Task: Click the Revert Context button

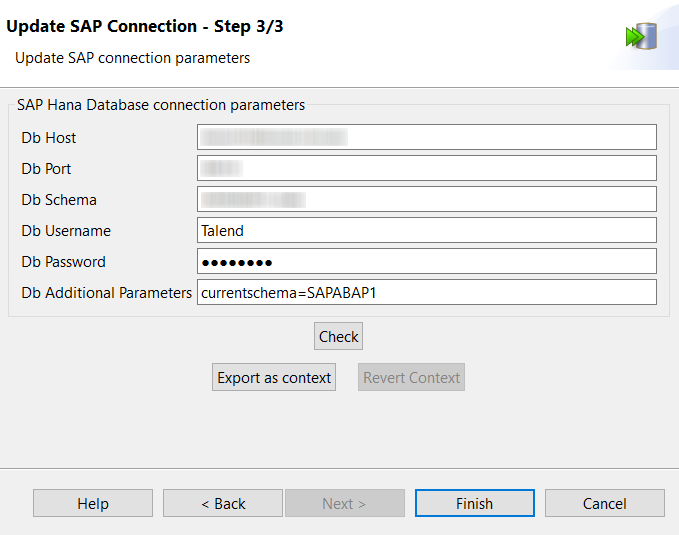Action: (411, 378)
